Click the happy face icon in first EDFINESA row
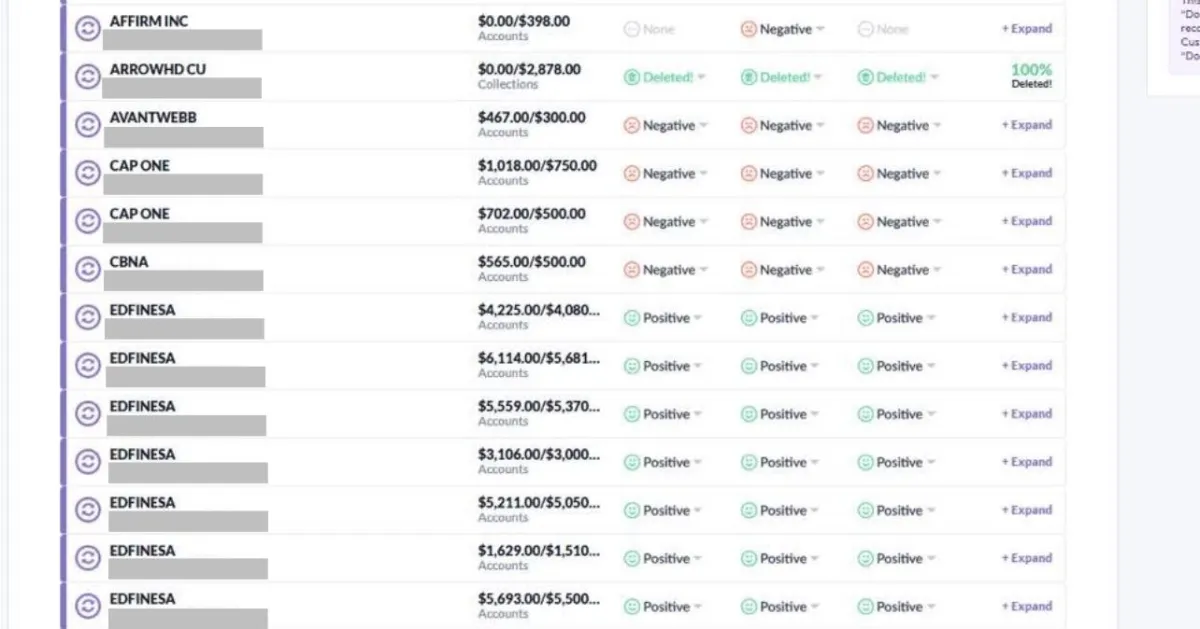This screenshot has height=629, width=1200. (x=631, y=318)
